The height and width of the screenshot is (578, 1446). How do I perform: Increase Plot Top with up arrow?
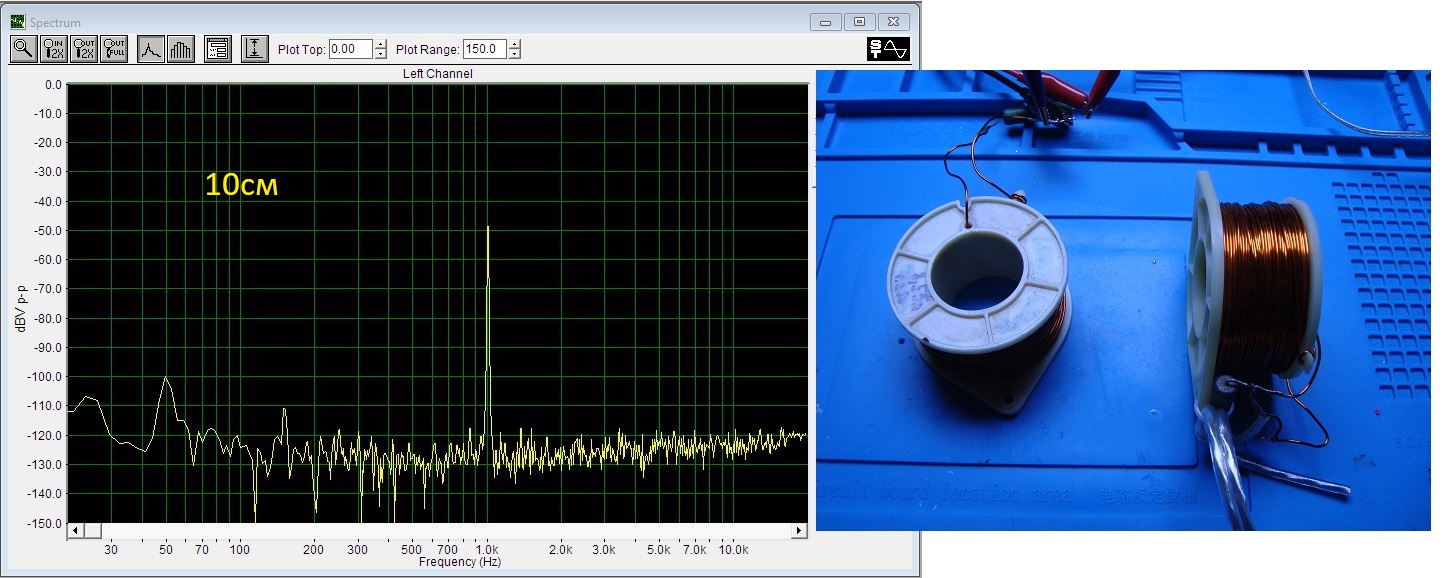pyautogui.click(x=380, y=44)
